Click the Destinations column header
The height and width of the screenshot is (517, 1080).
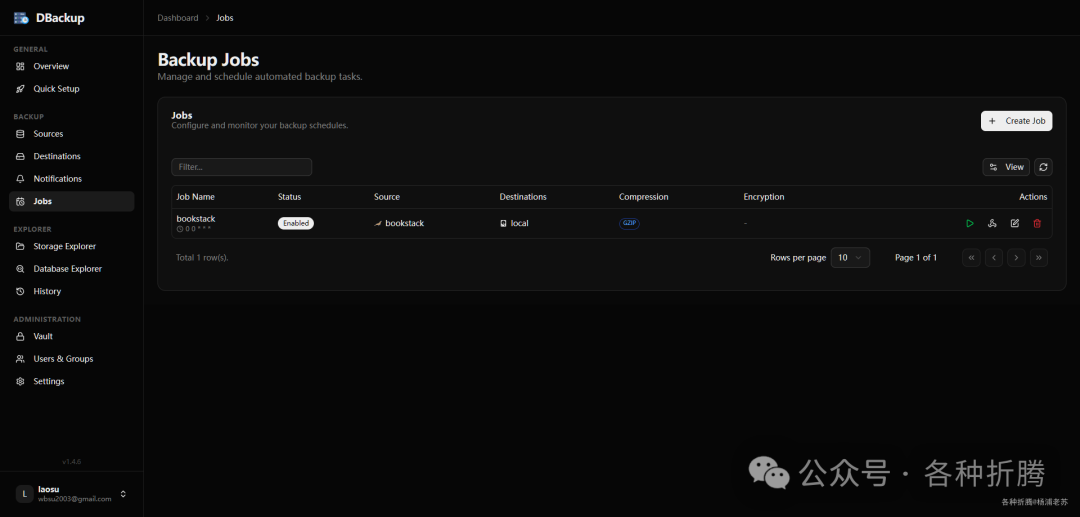(523, 197)
